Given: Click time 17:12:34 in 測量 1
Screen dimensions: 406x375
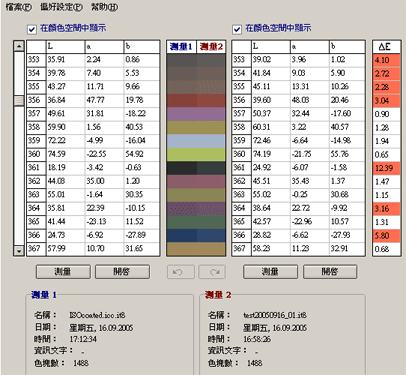Looking at the screenshot, I should tap(83, 339).
